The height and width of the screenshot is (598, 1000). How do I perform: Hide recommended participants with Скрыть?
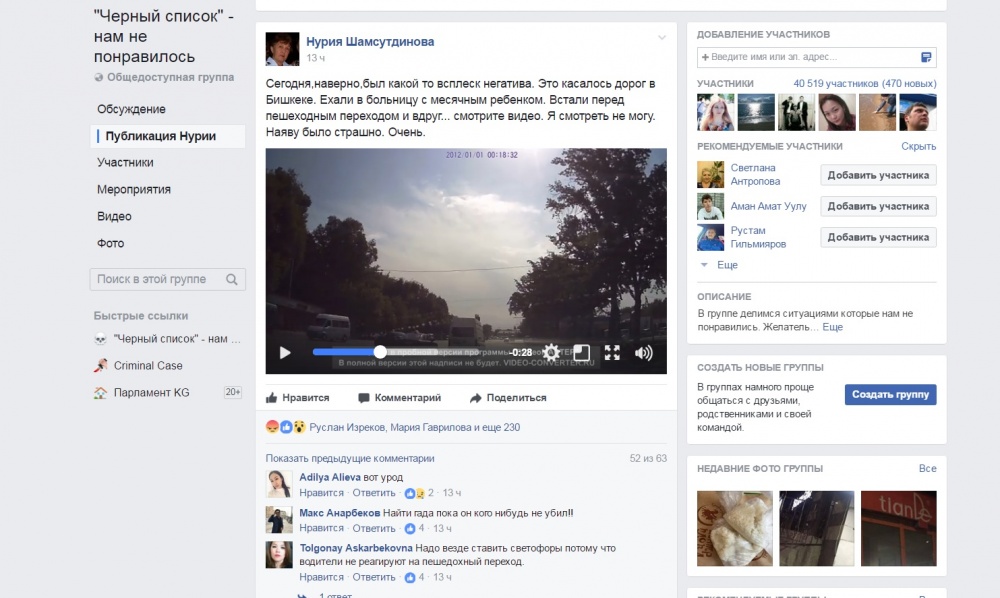pyautogui.click(x=918, y=147)
